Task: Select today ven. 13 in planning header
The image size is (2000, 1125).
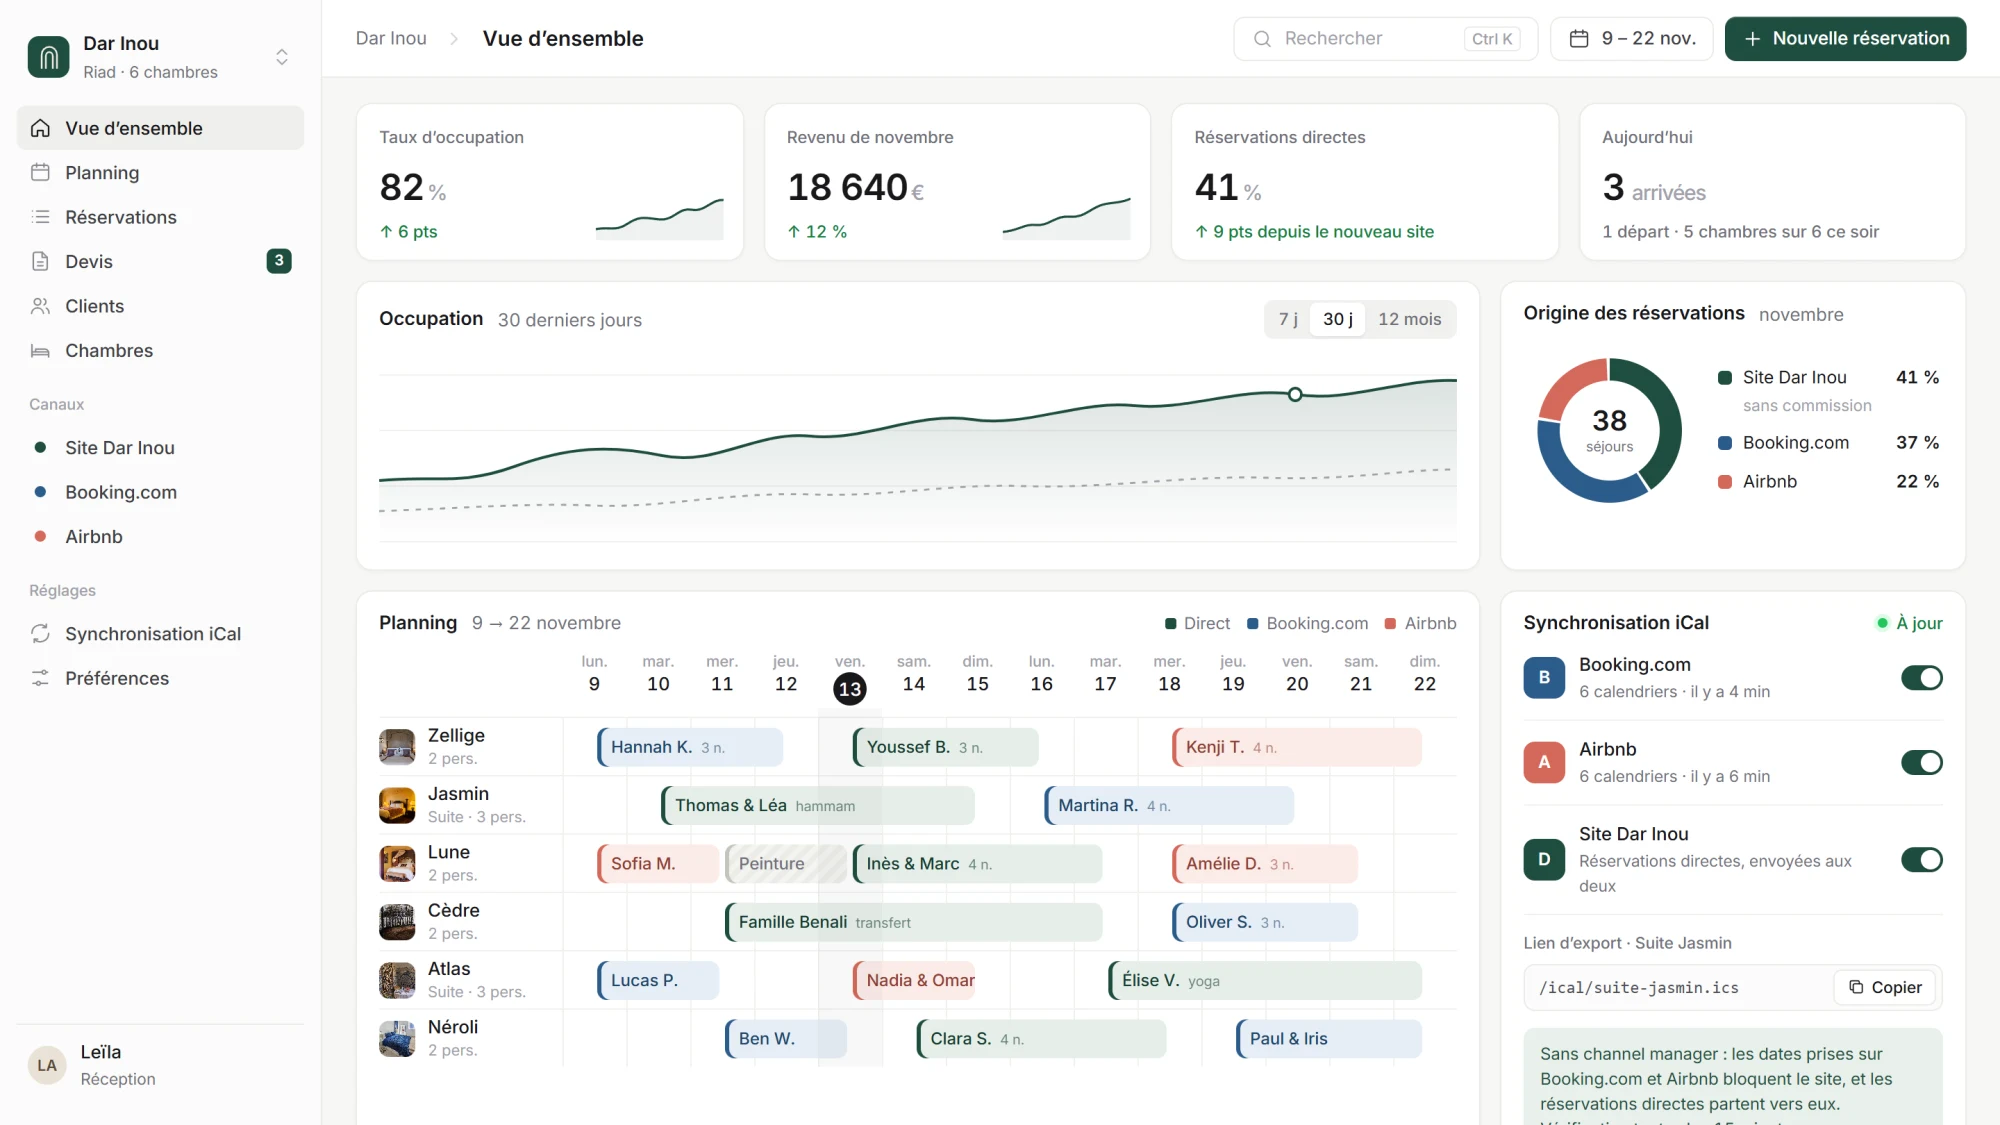Action: [850, 688]
